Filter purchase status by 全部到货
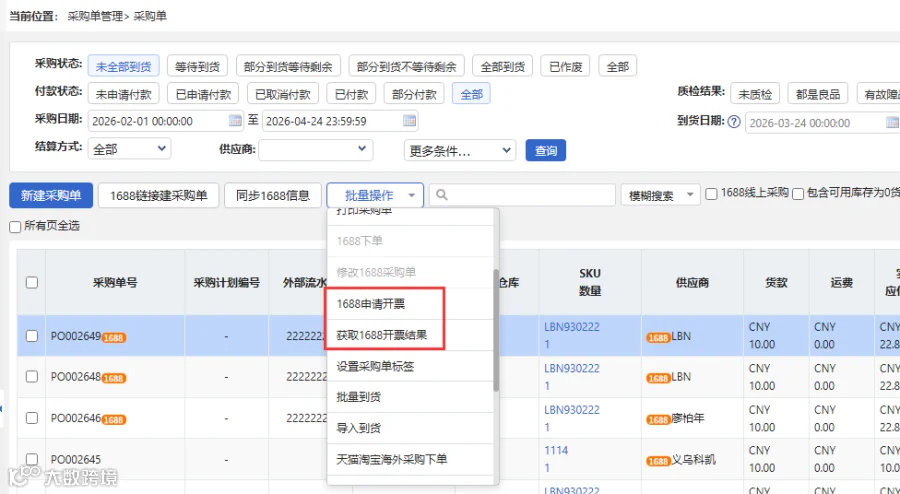 point(503,66)
